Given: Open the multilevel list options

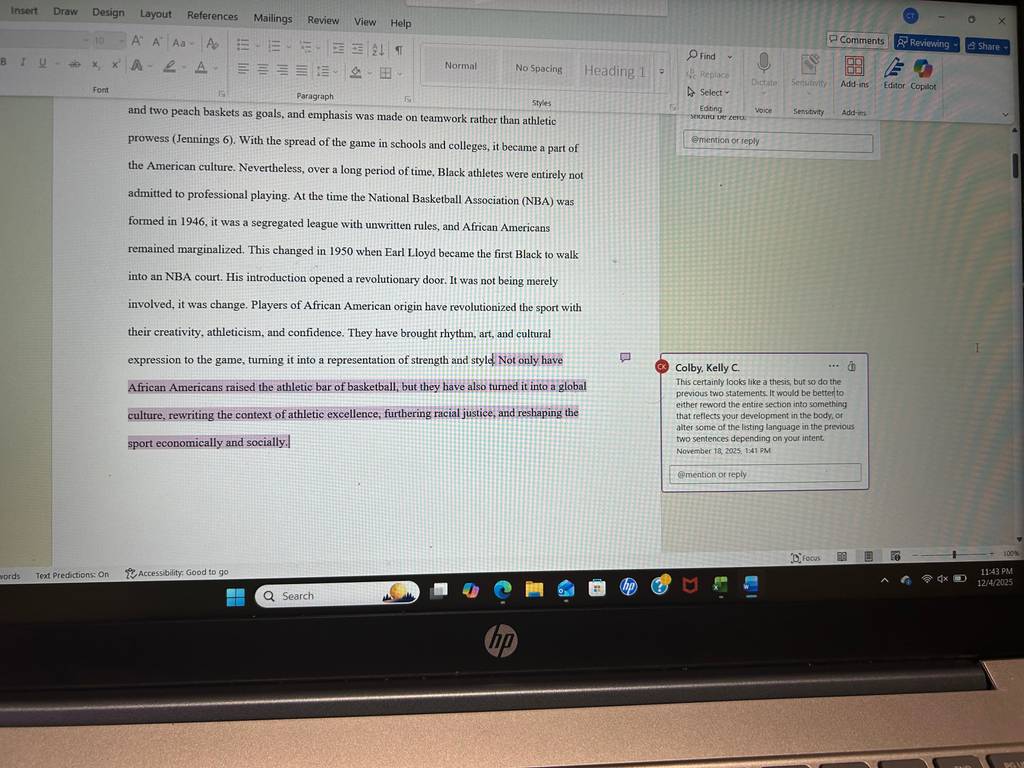Looking at the screenshot, I should pyautogui.click(x=305, y=46).
